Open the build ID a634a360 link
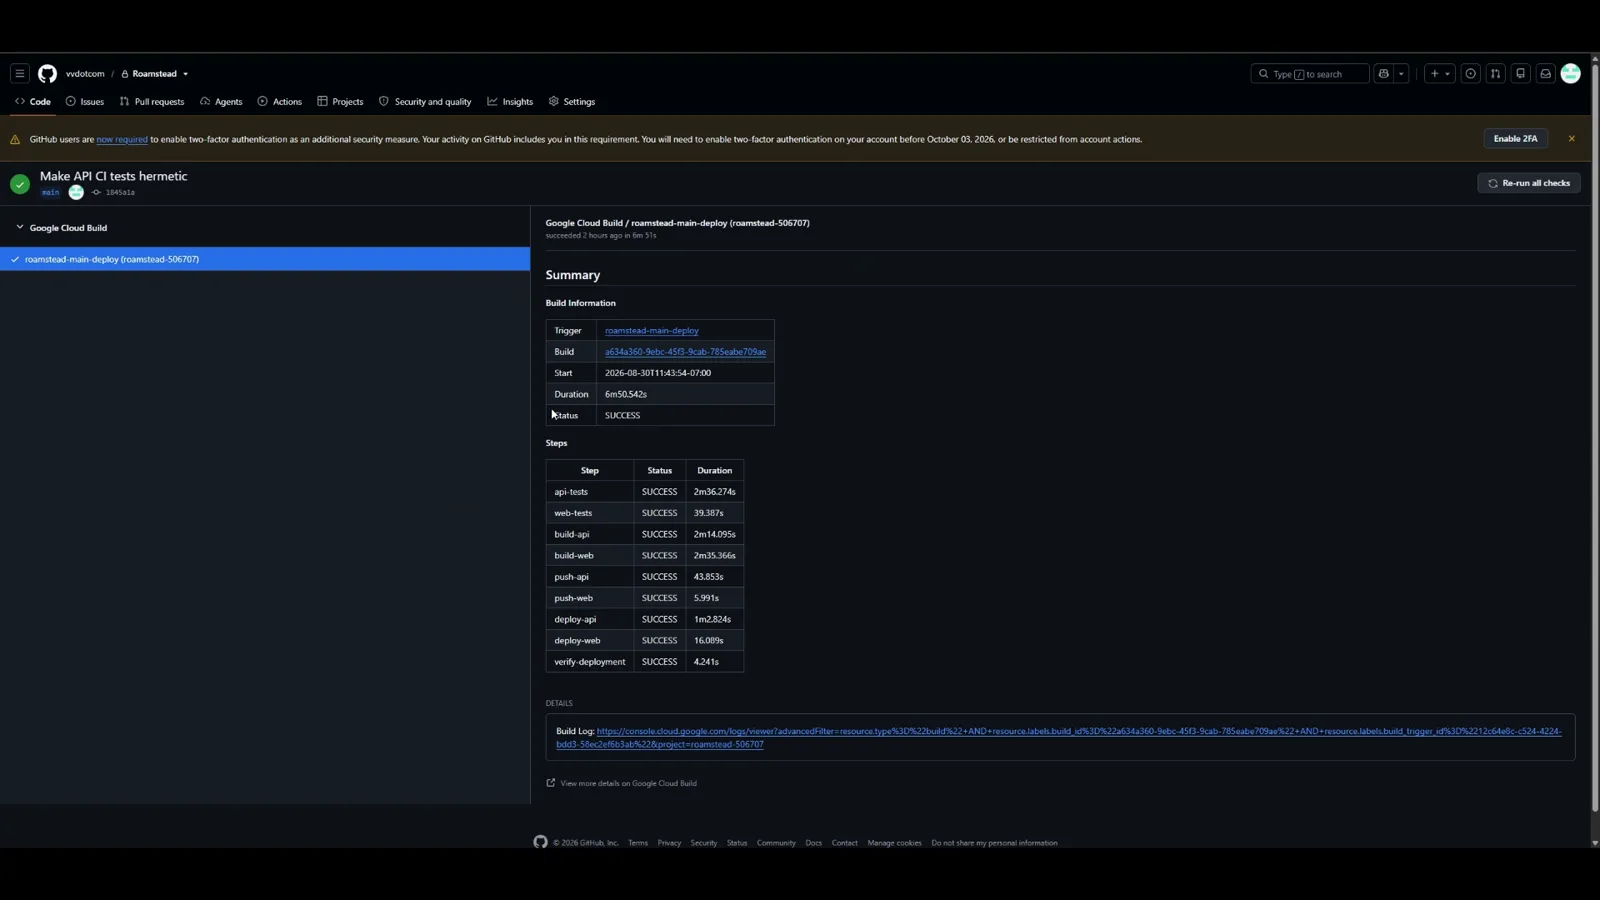Screen dimensions: 1600x900 685,352
